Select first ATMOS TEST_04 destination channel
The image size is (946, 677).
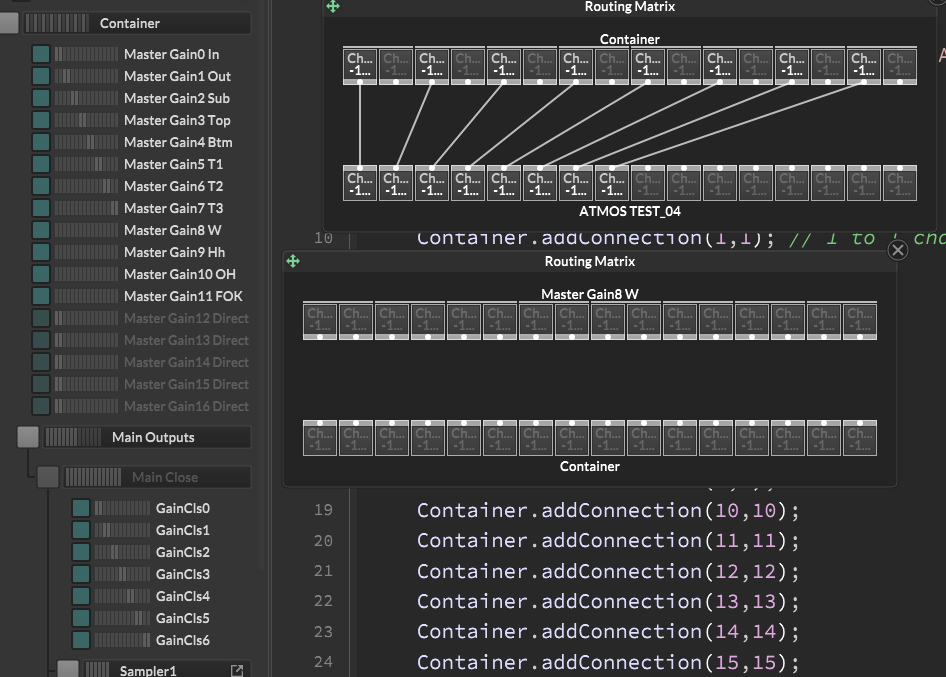pyautogui.click(x=360, y=184)
